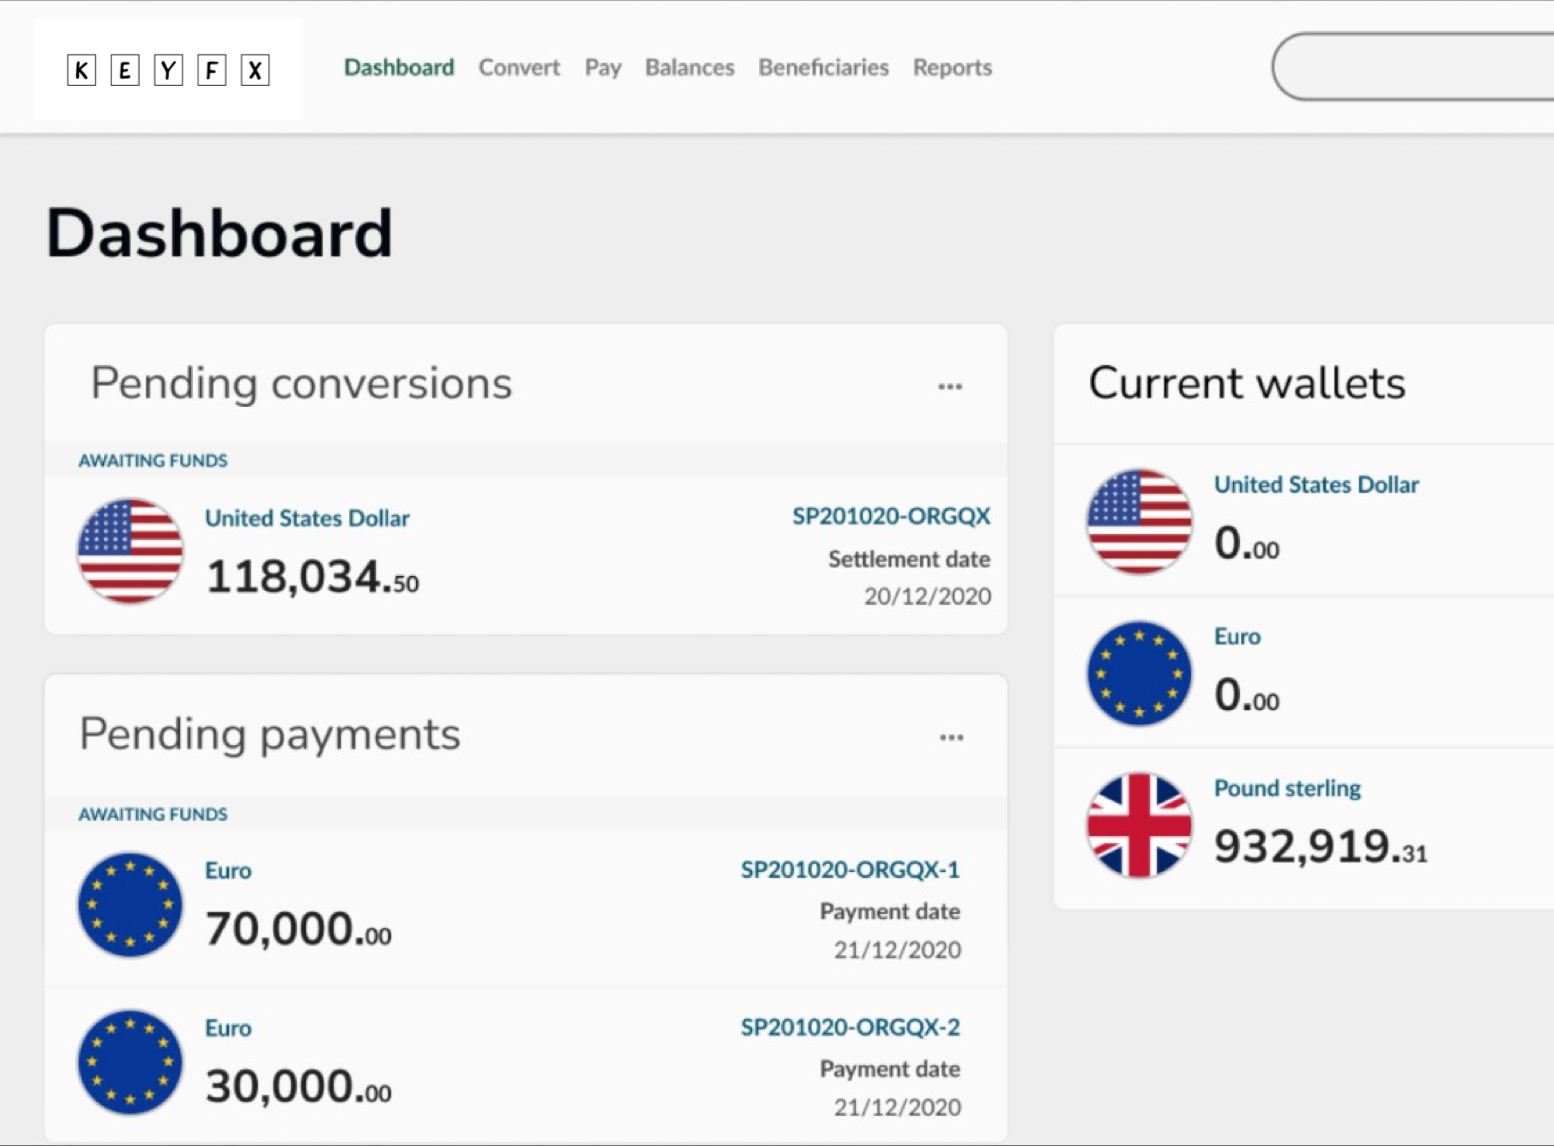Click the US flag in Pending conversions
Screen dimensions: 1554x1146
coord(130,551)
